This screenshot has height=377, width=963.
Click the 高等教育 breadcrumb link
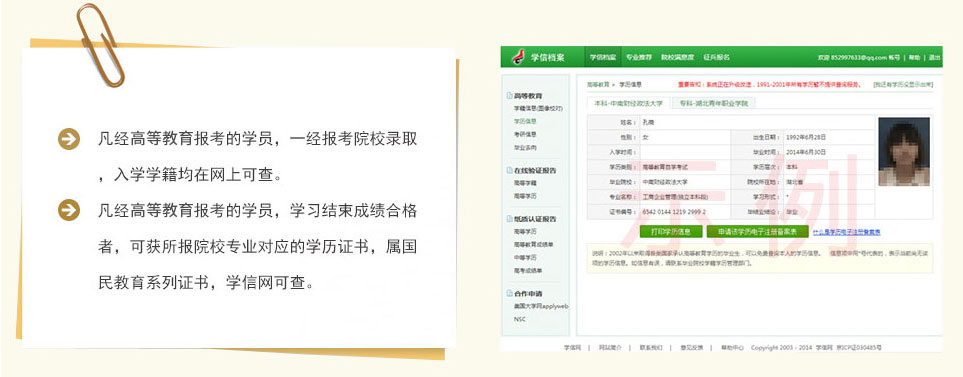[x=598, y=84]
